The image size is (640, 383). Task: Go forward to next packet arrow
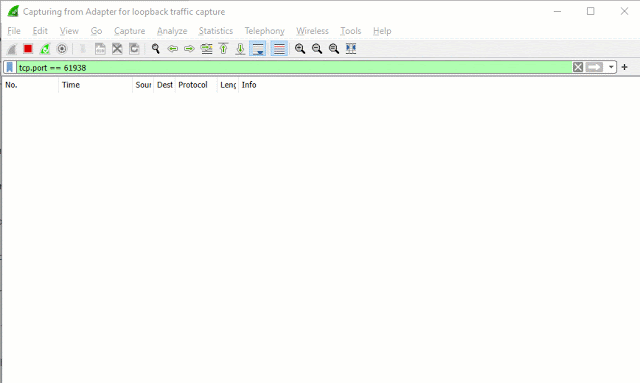click(x=189, y=49)
